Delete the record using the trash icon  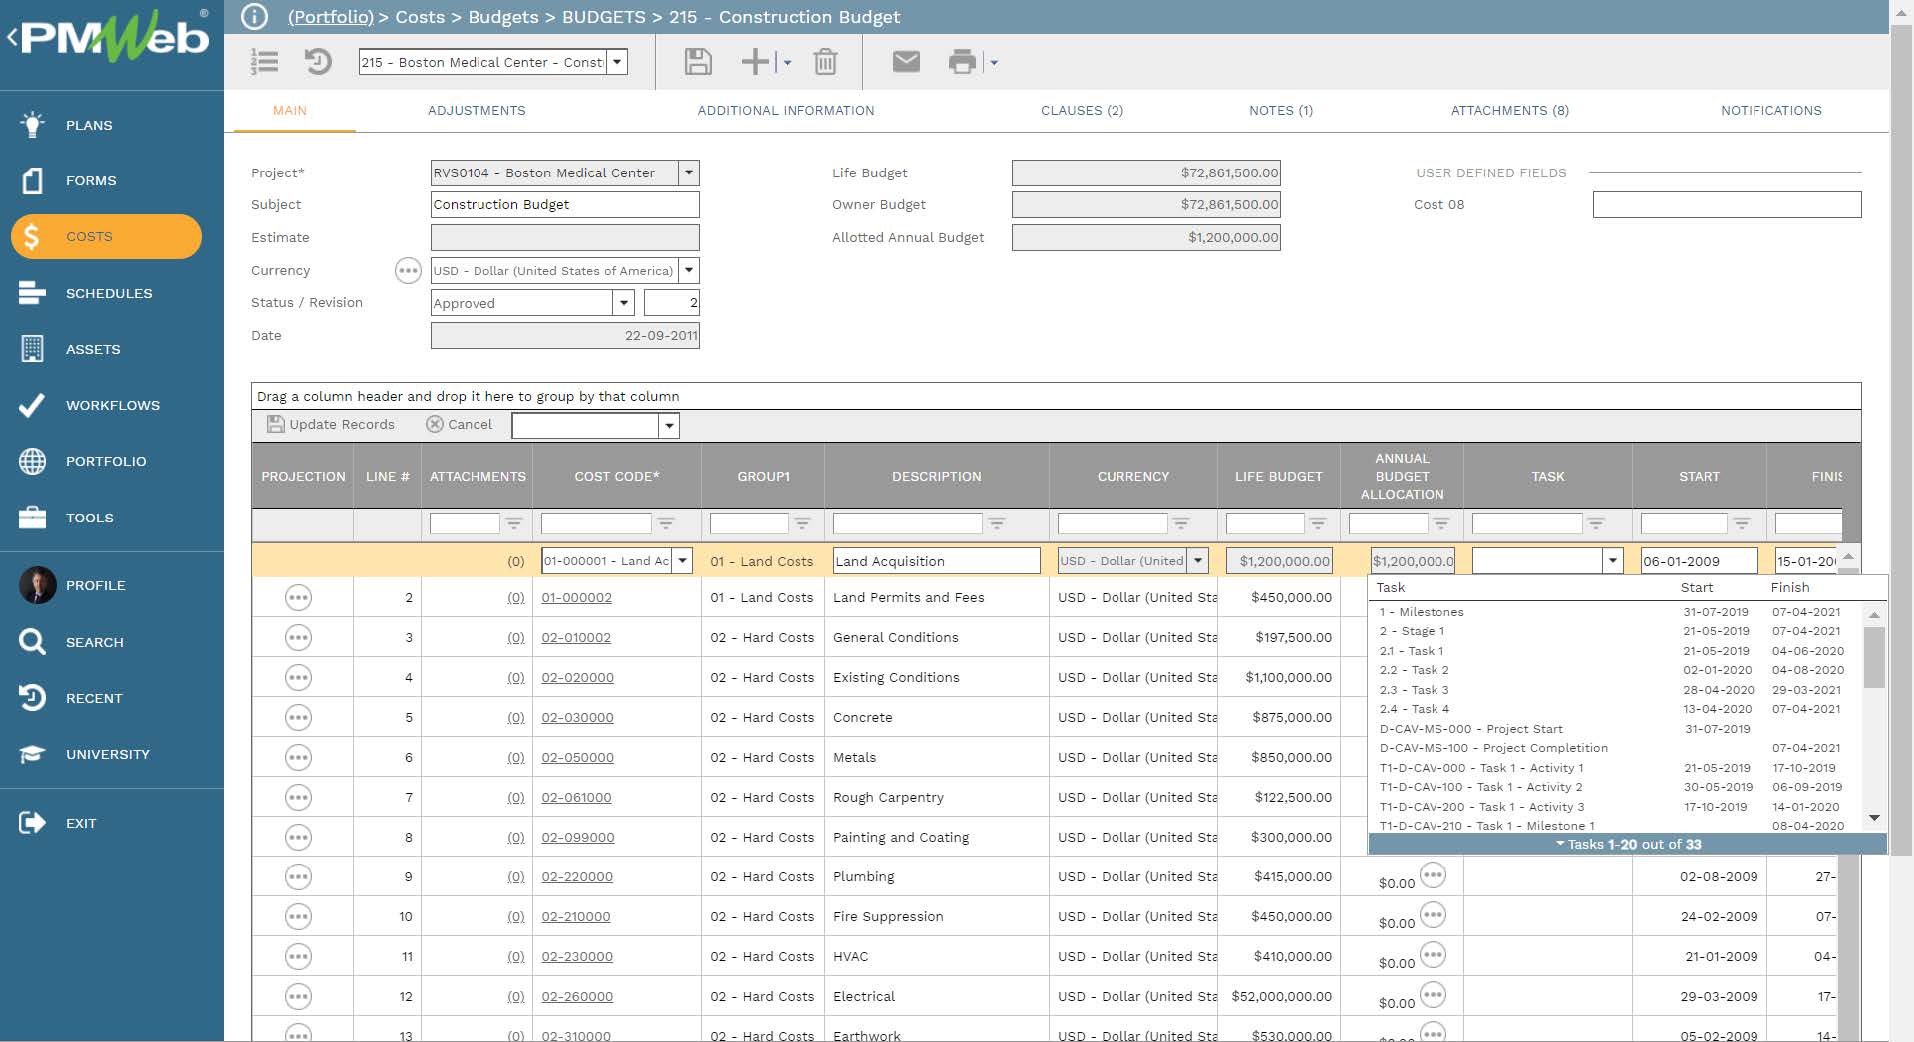(x=825, y=62)
